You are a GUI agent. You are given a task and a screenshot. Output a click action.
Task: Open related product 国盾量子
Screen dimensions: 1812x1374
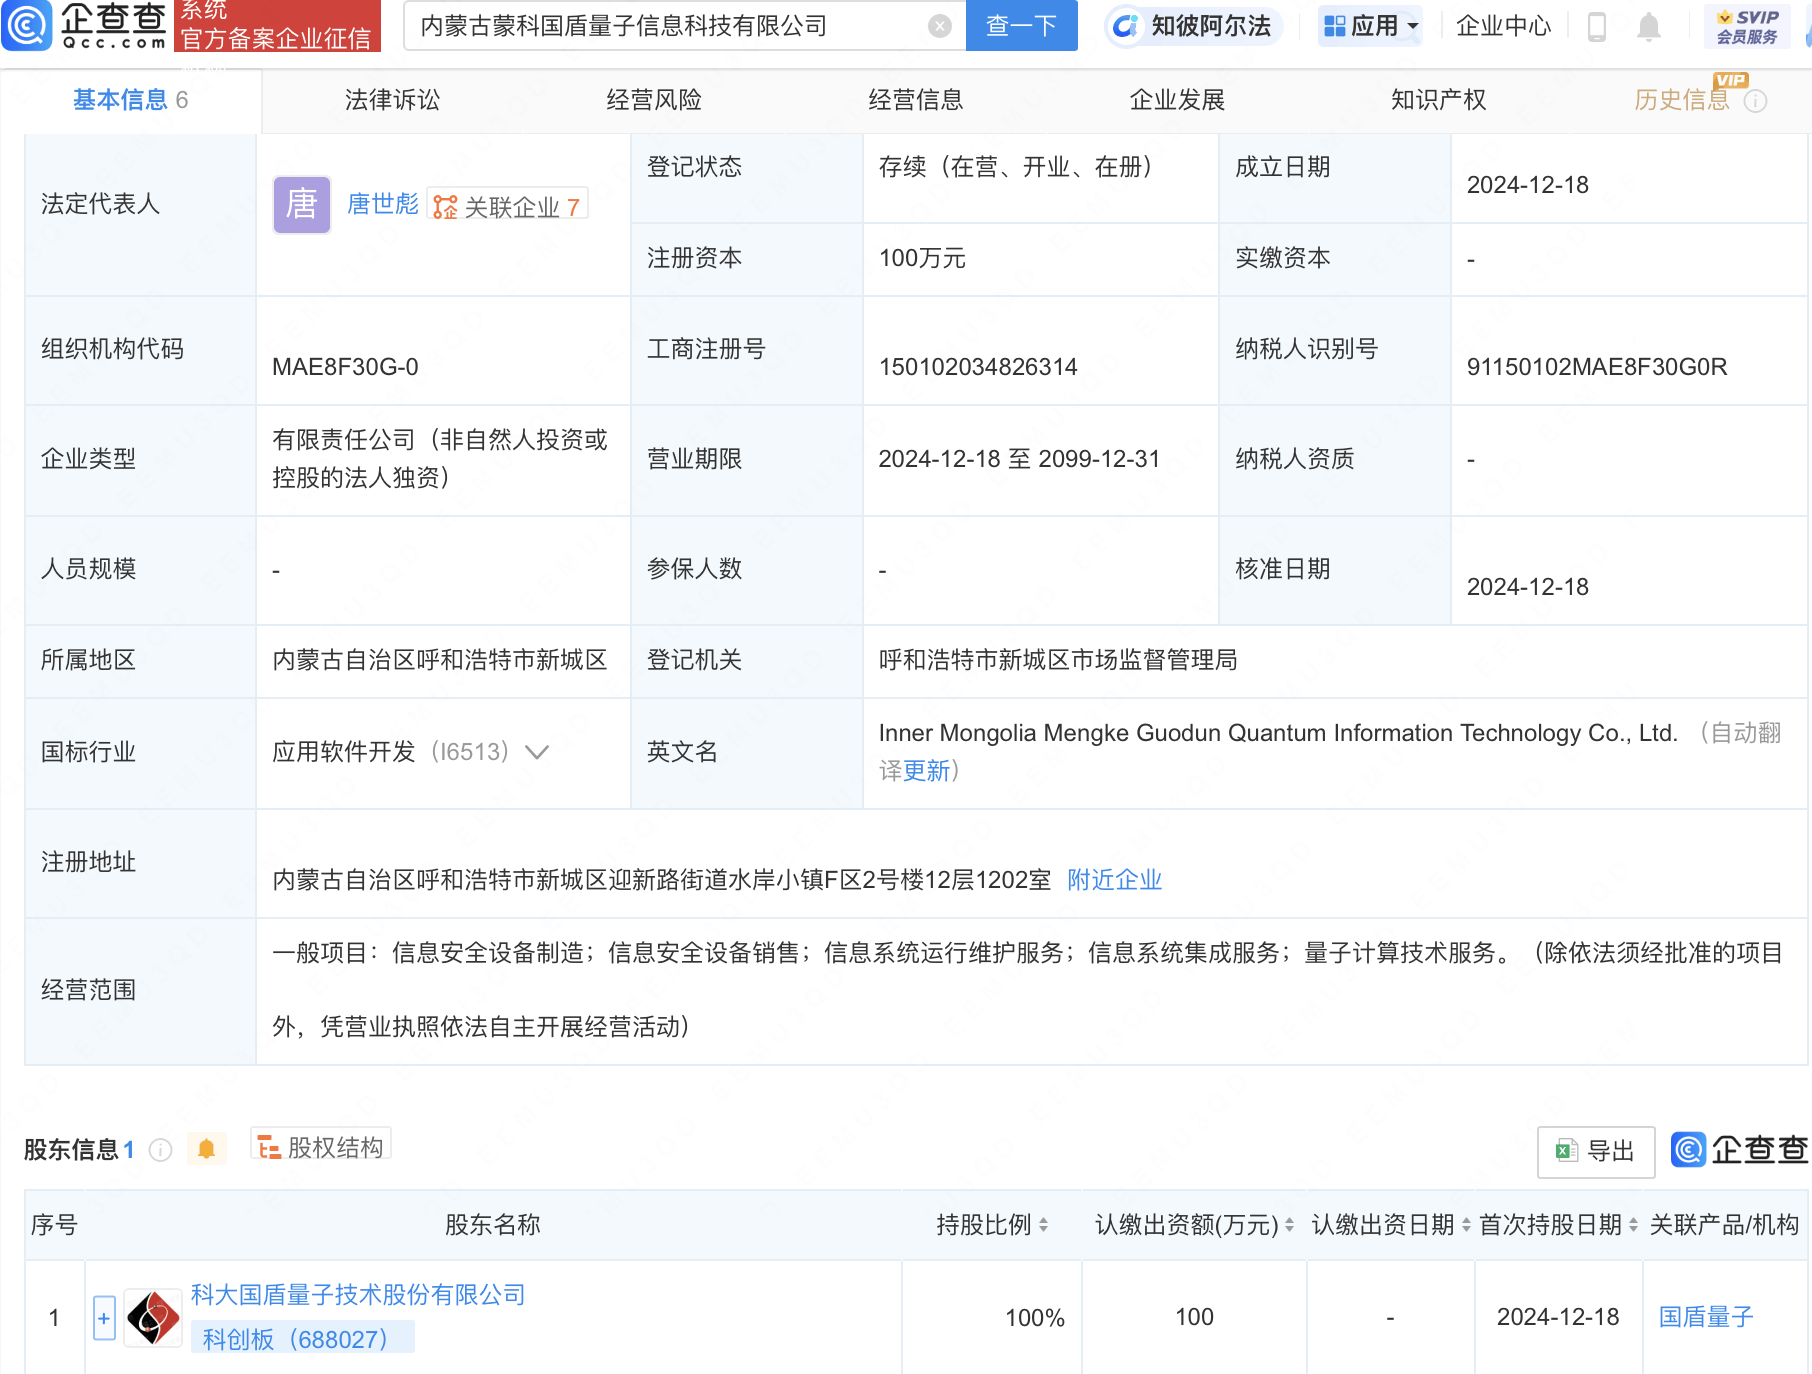[1706, 1317]
